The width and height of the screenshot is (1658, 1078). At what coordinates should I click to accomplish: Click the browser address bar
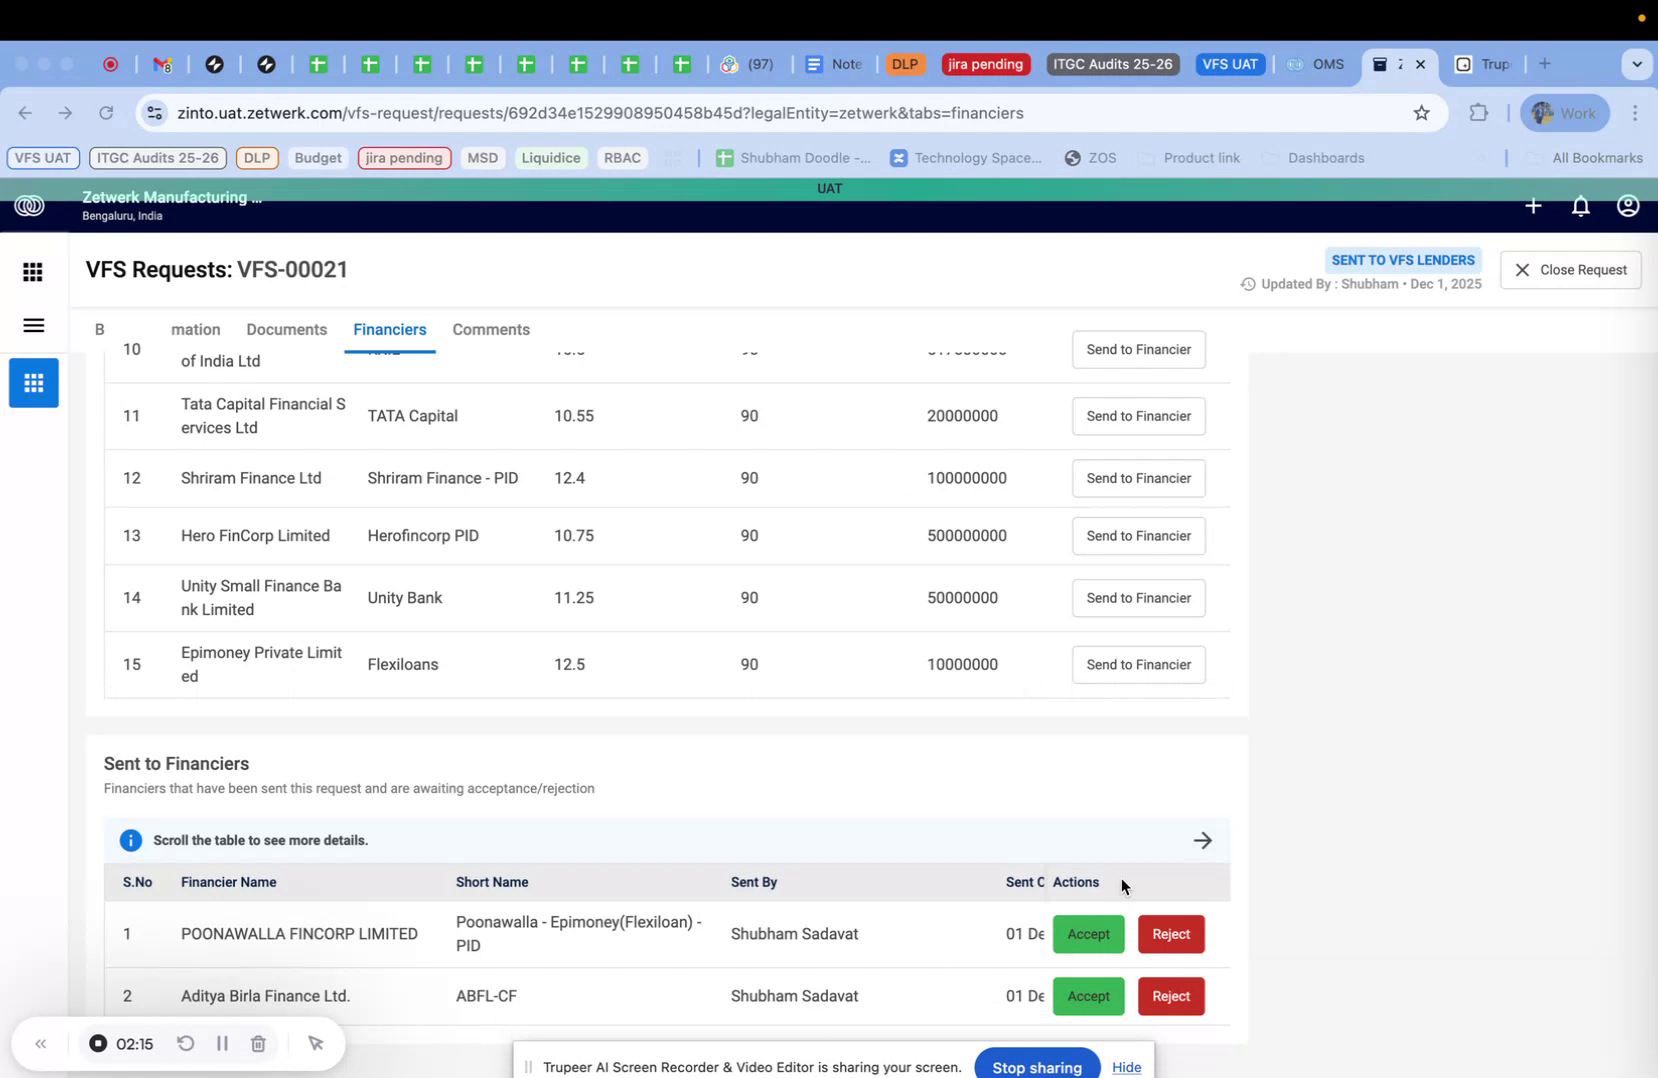[x=700, y=113]
